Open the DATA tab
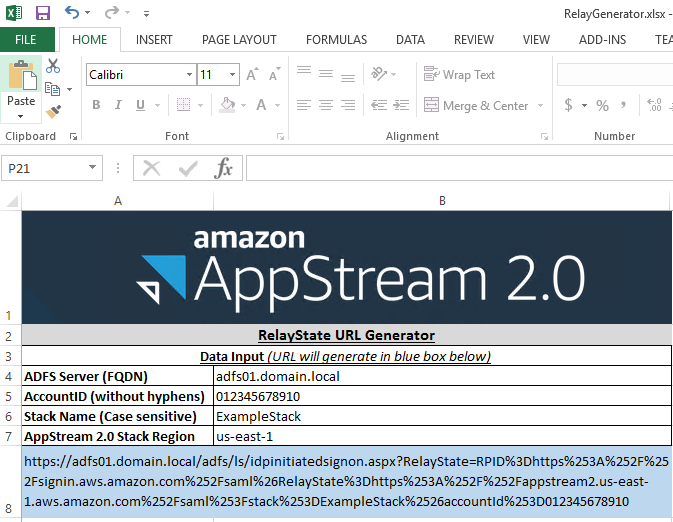Viewport: 673px width, 522px height. pyautogui.click(x=410, y=39)
